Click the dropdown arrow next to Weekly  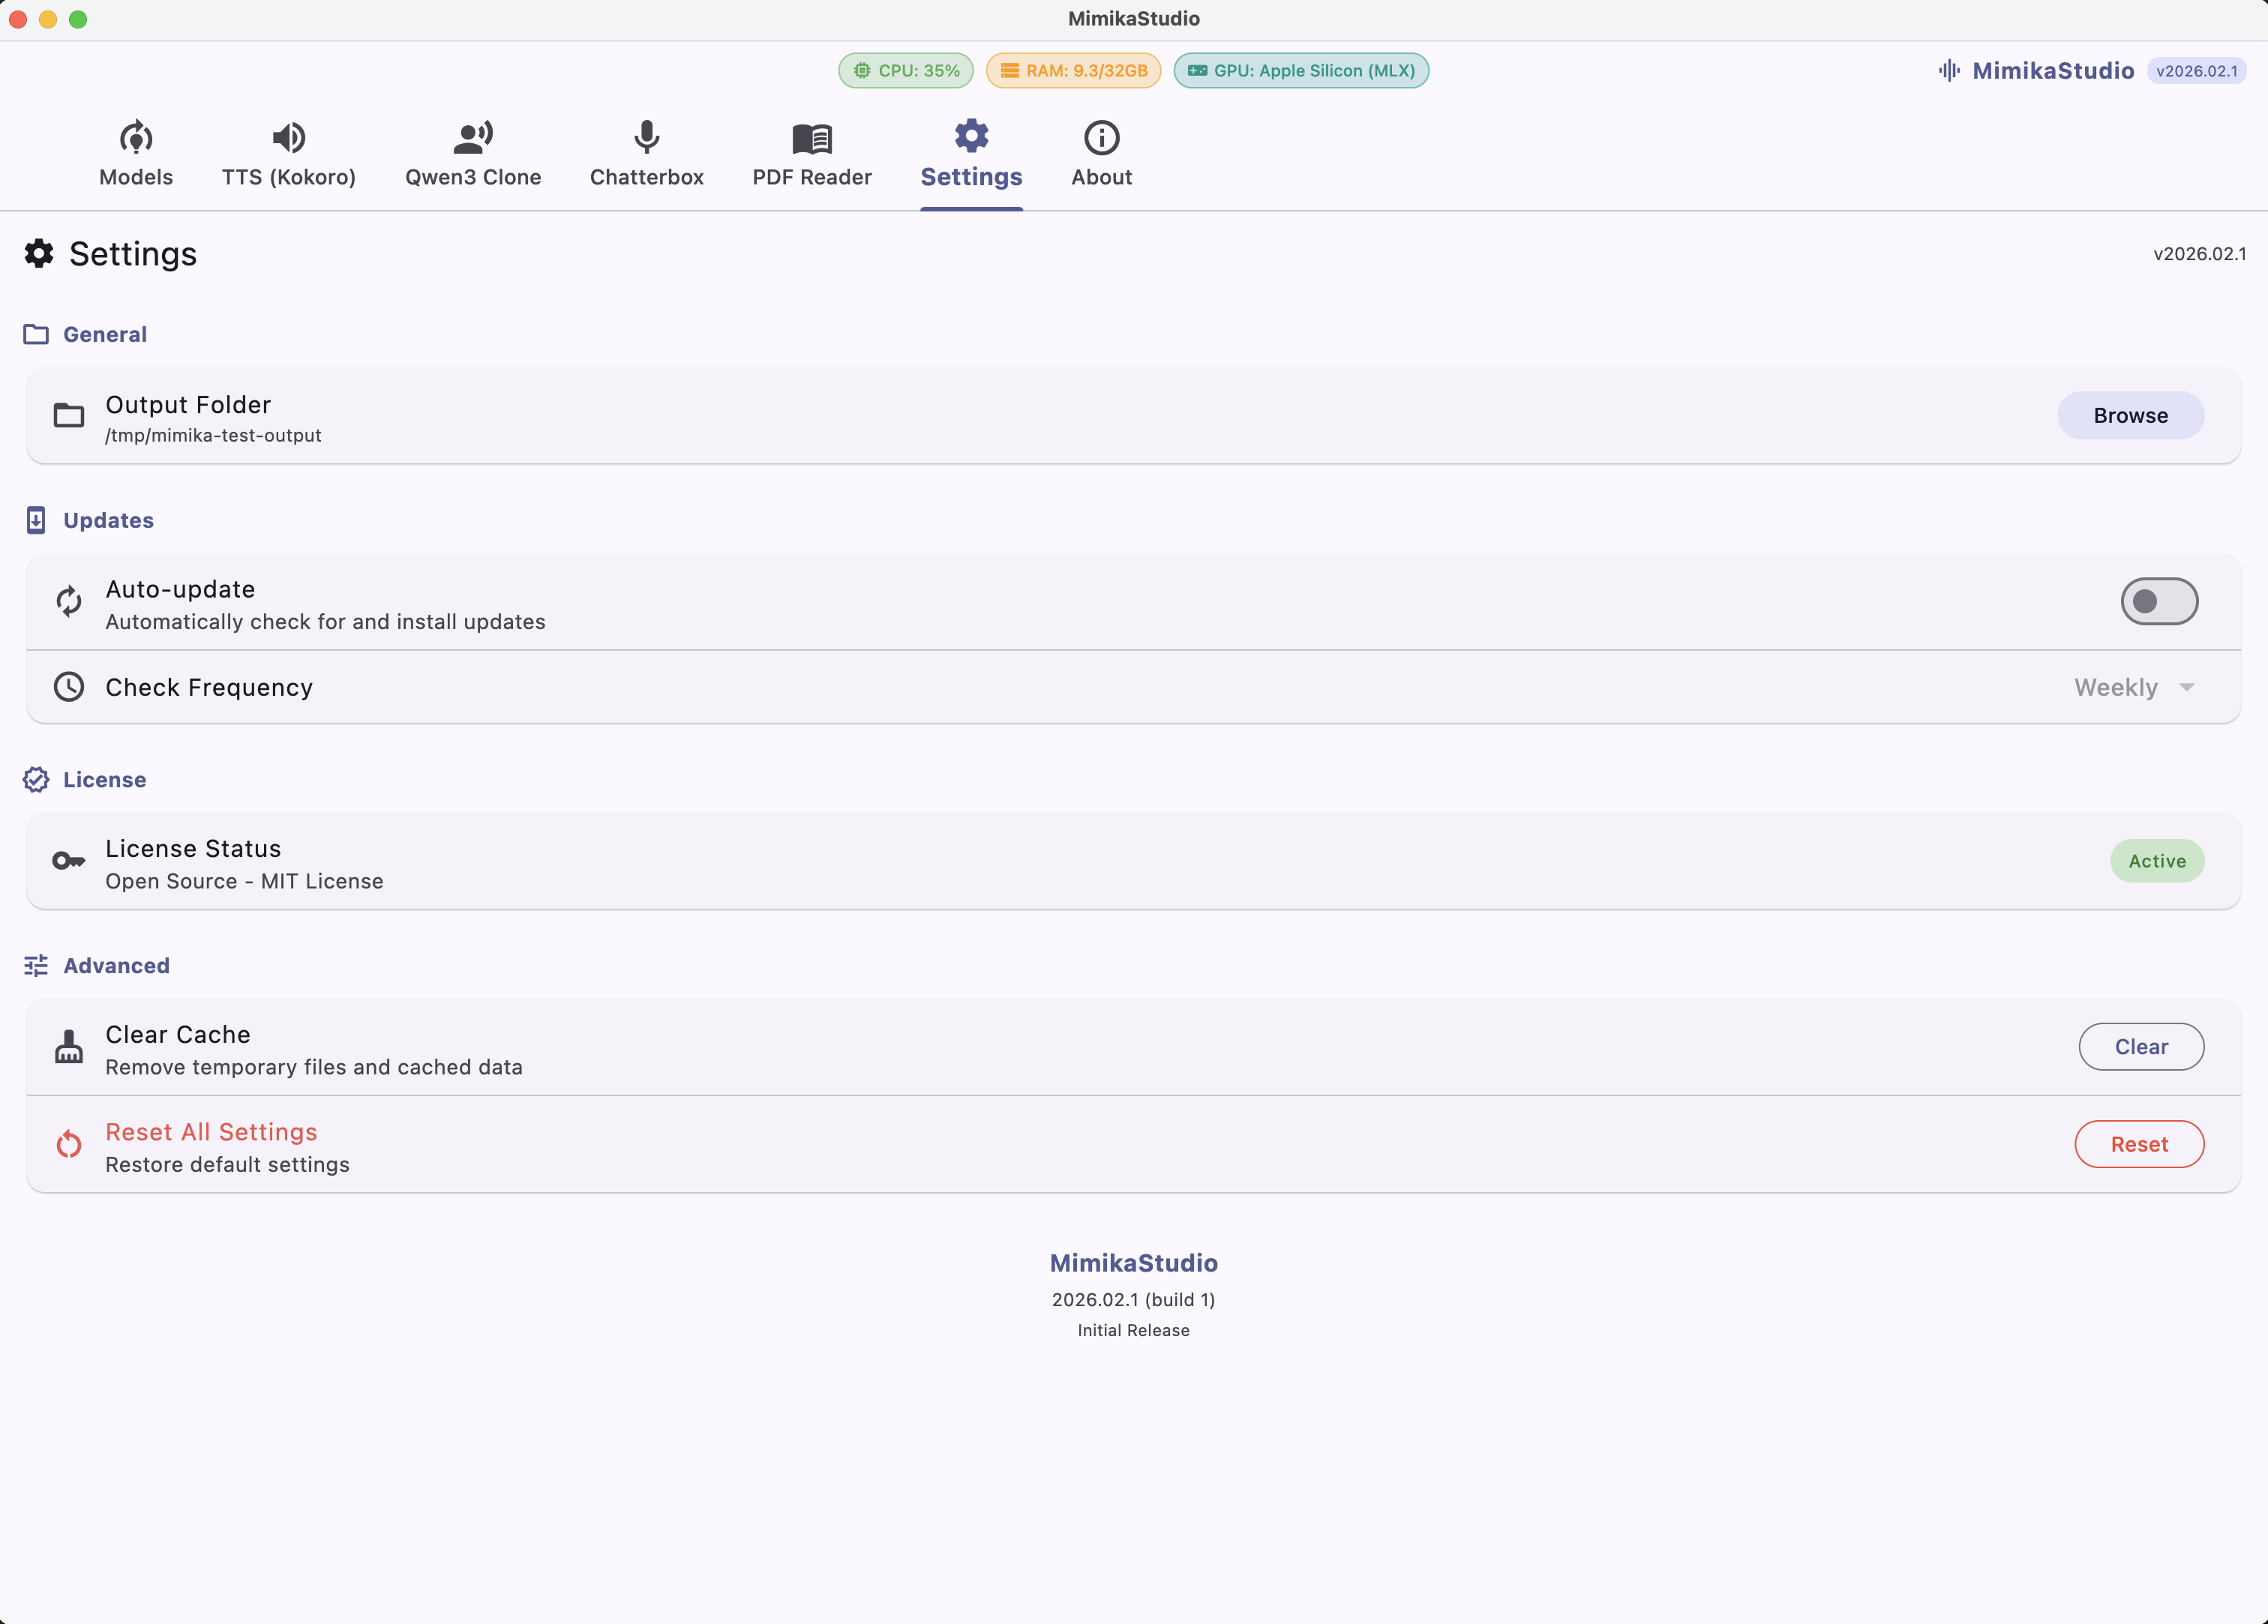pos(2187,687)
